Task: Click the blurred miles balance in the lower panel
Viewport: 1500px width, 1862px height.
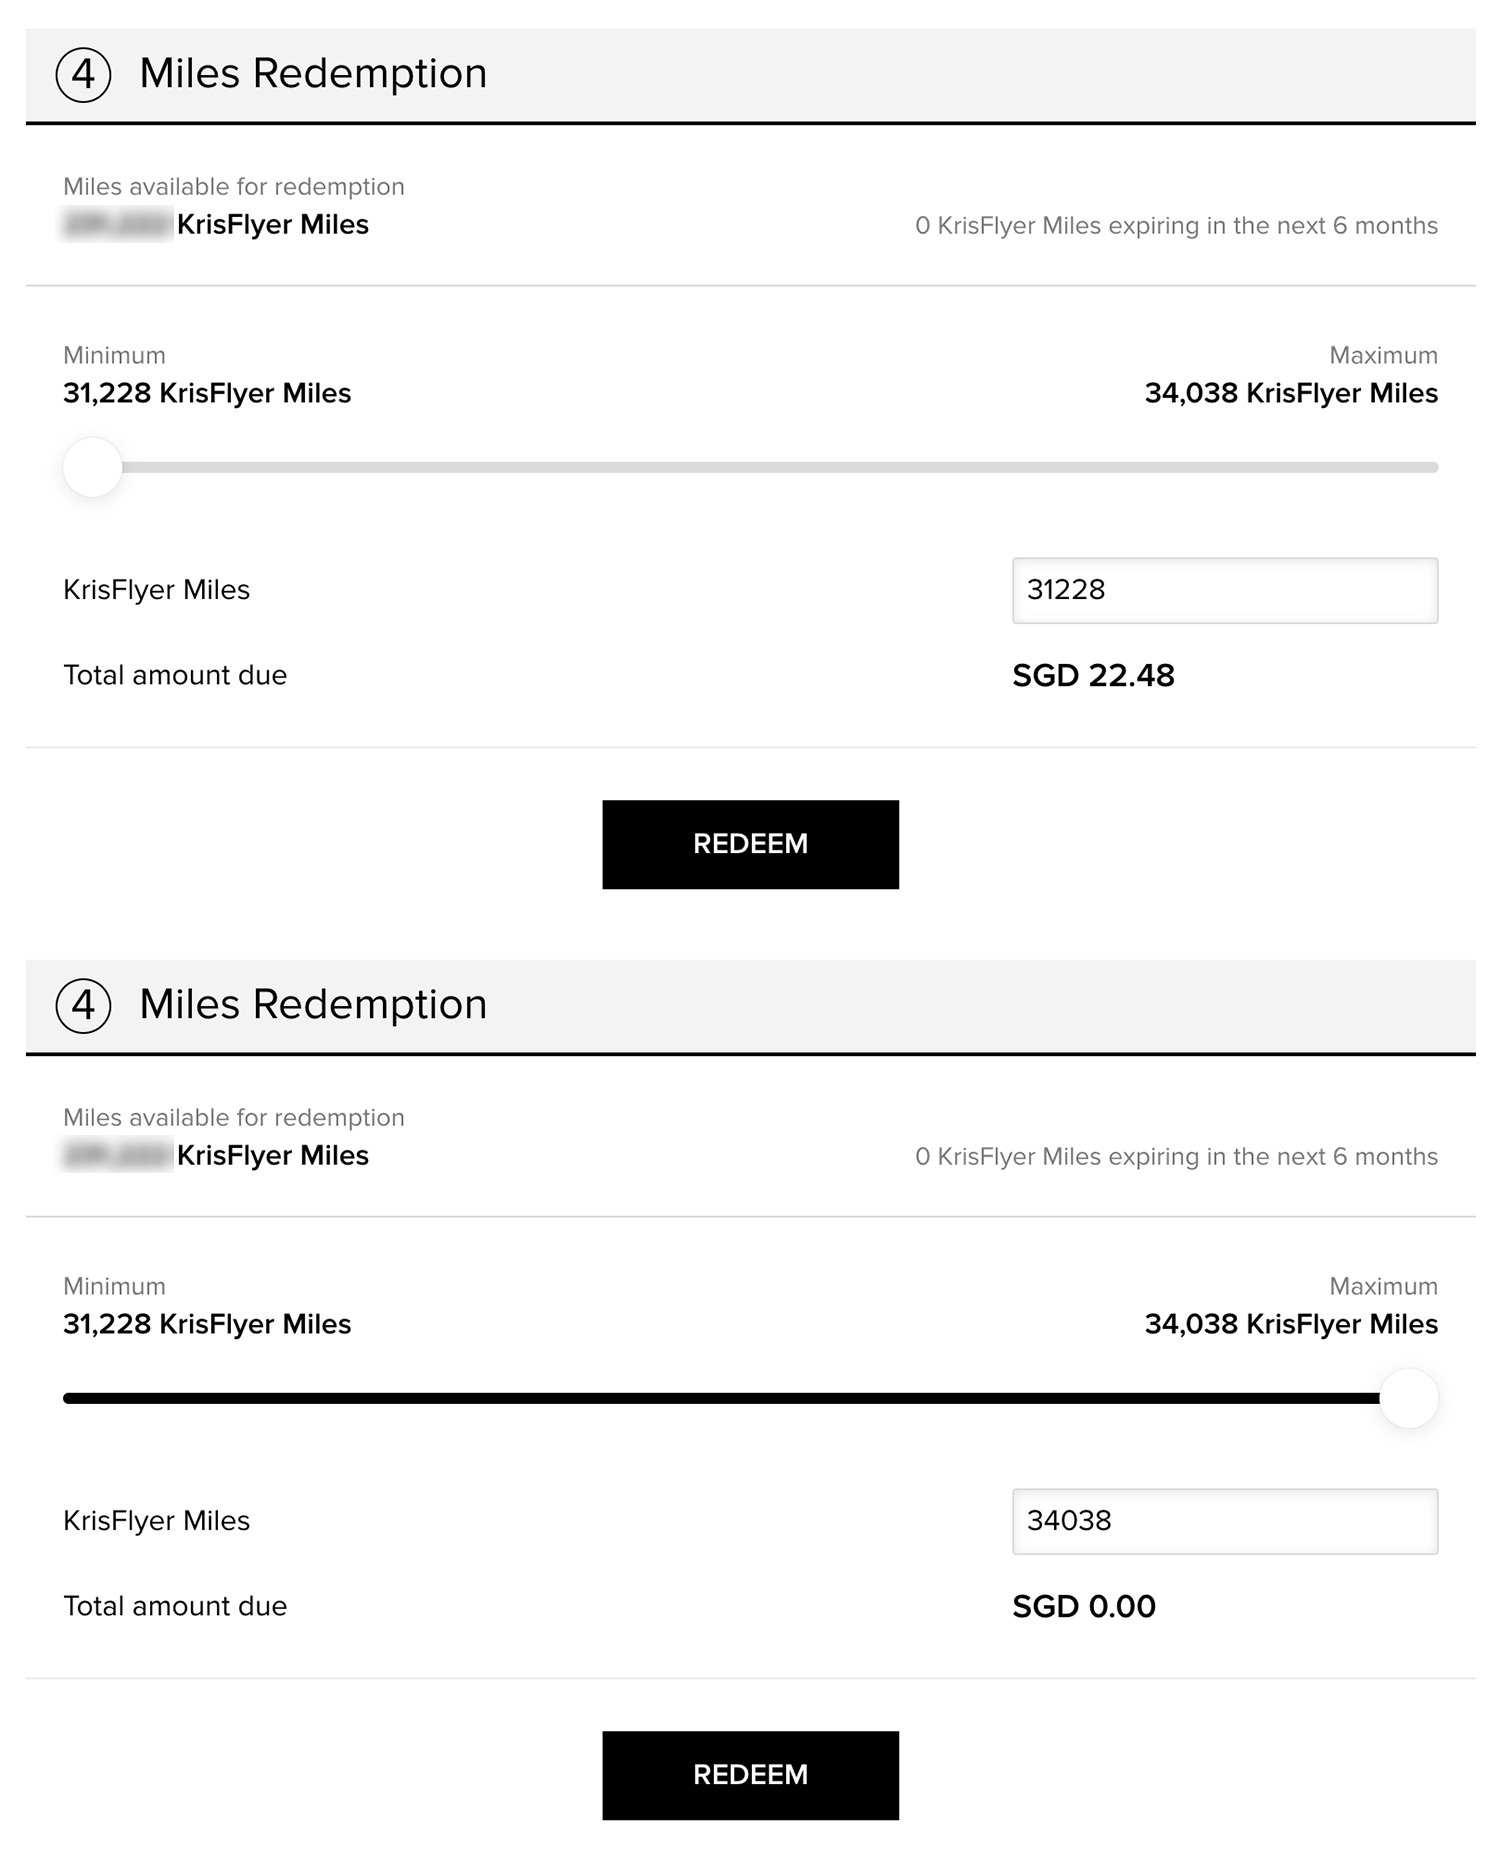Action: click(117, 1156)
